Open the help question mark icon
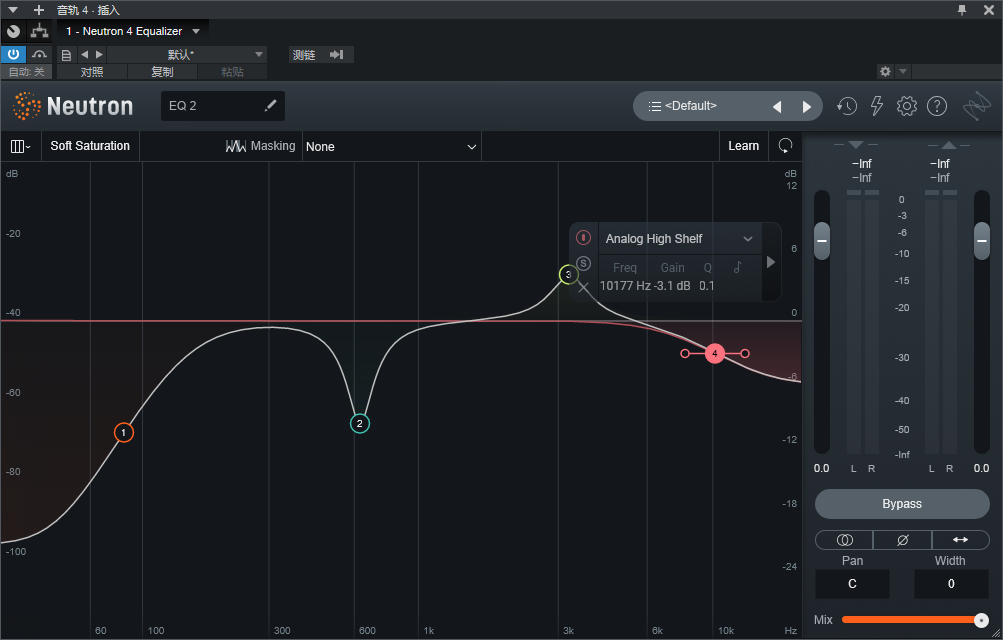 click(937, 106)
